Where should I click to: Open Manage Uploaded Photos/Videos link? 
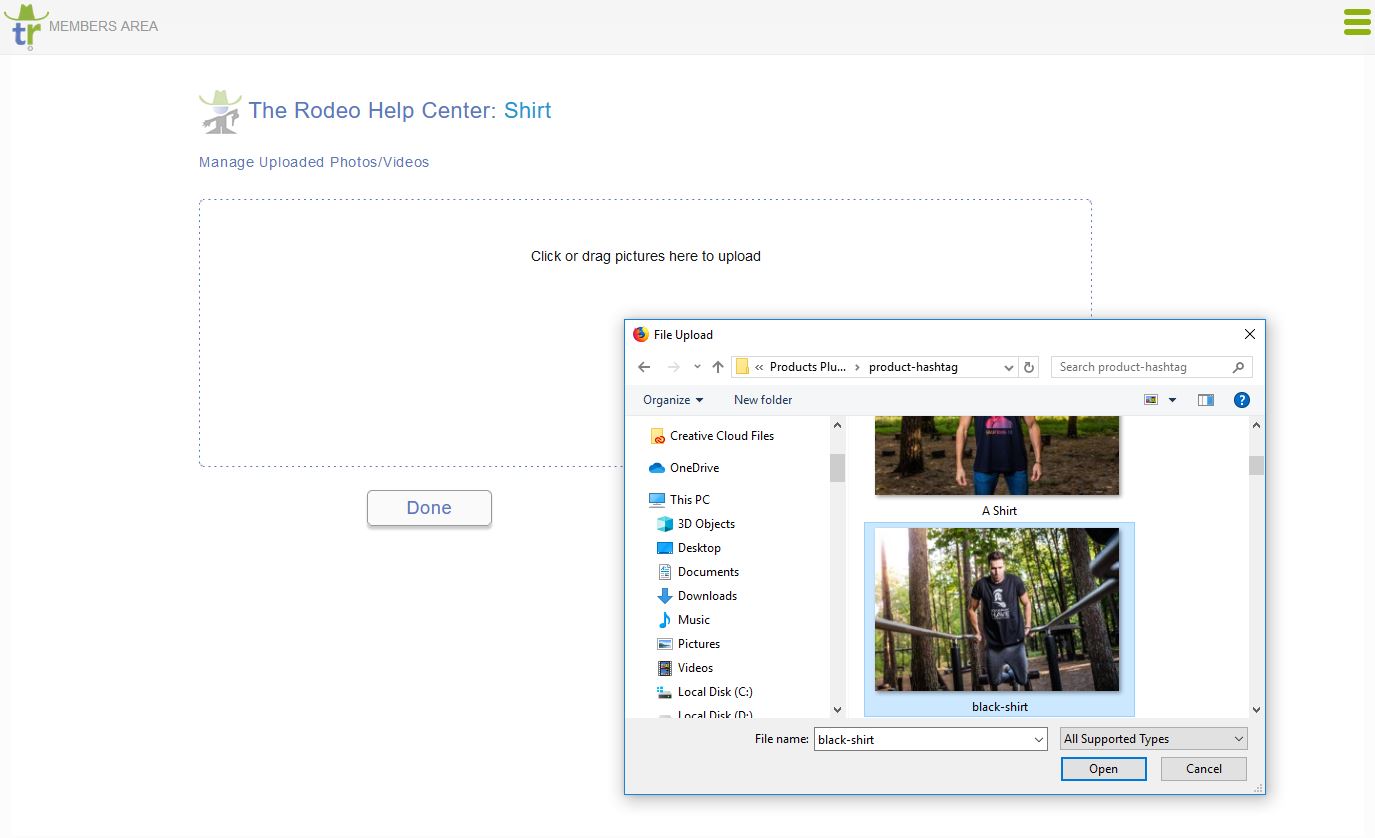[x=314, y=162]
